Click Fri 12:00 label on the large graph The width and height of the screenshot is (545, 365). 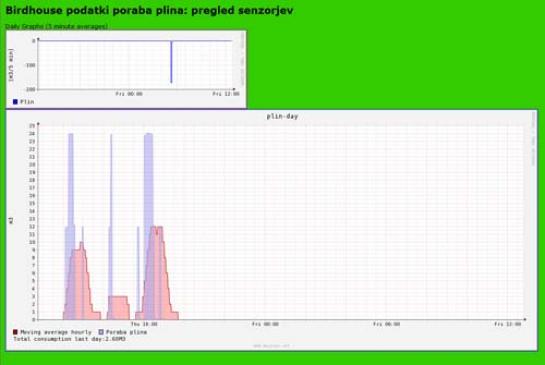507,324
